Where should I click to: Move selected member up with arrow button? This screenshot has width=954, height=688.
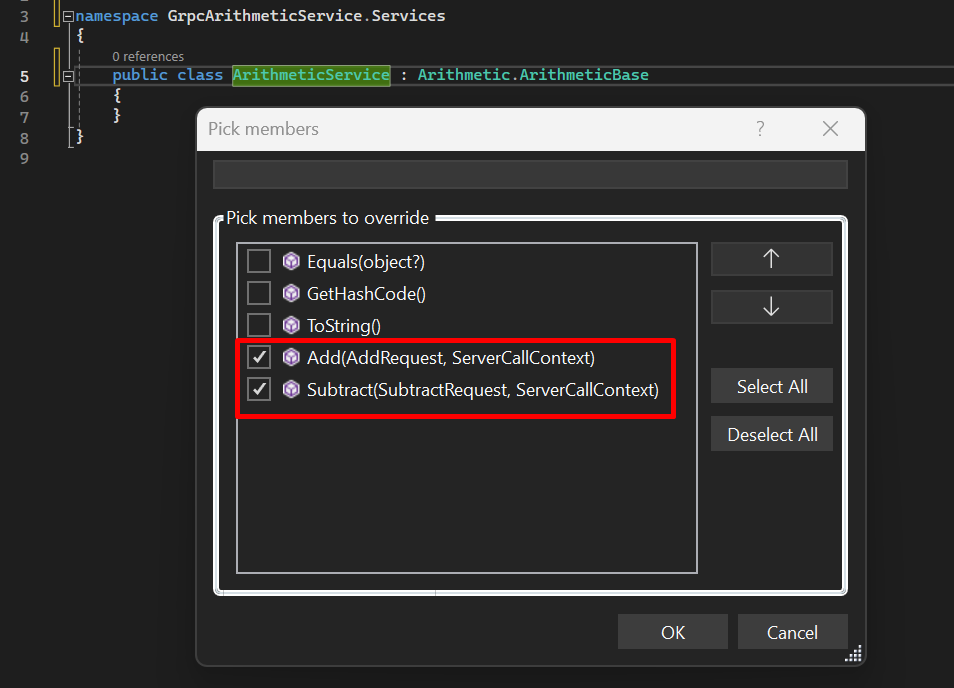pyautogui.click(x=771, y=258)
